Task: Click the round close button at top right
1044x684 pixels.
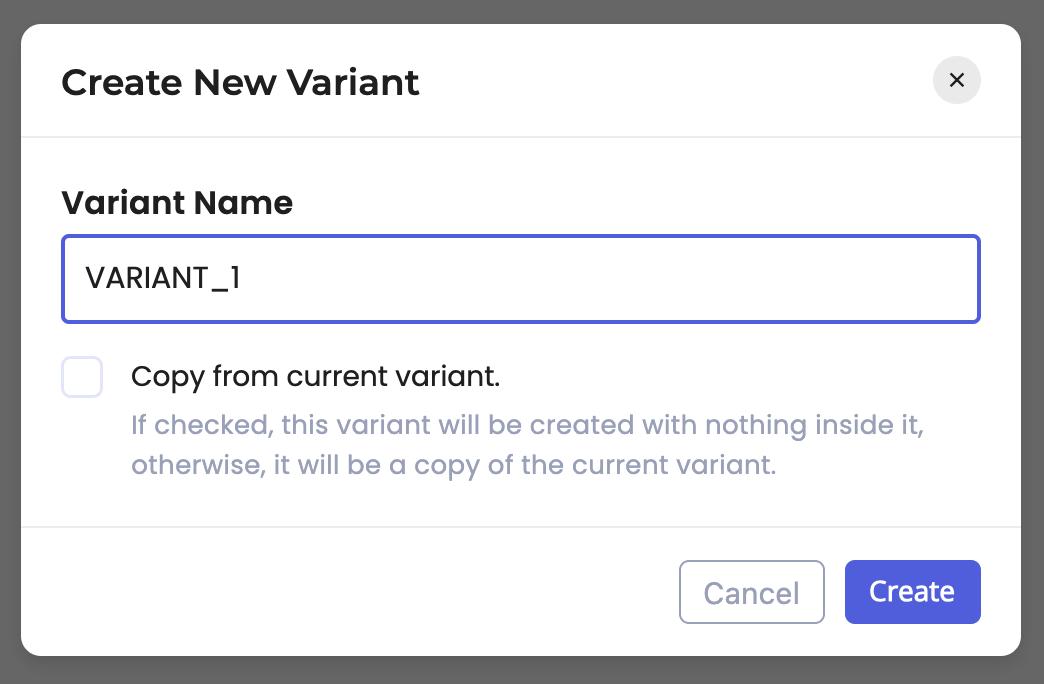Action: click(956, 80)
